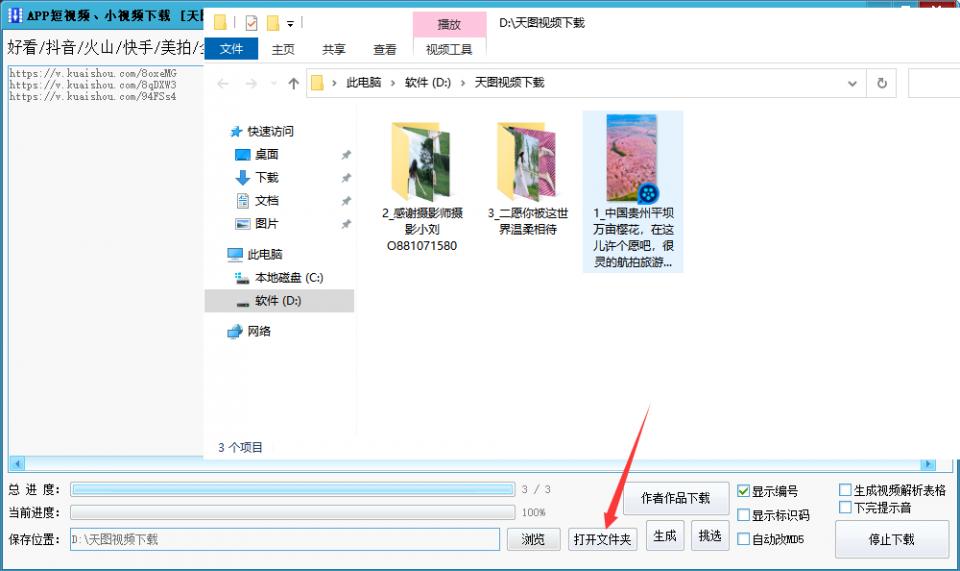Click the back navigation arrow in Explorer
Viewport: 960px width, 571px height.
223,83
